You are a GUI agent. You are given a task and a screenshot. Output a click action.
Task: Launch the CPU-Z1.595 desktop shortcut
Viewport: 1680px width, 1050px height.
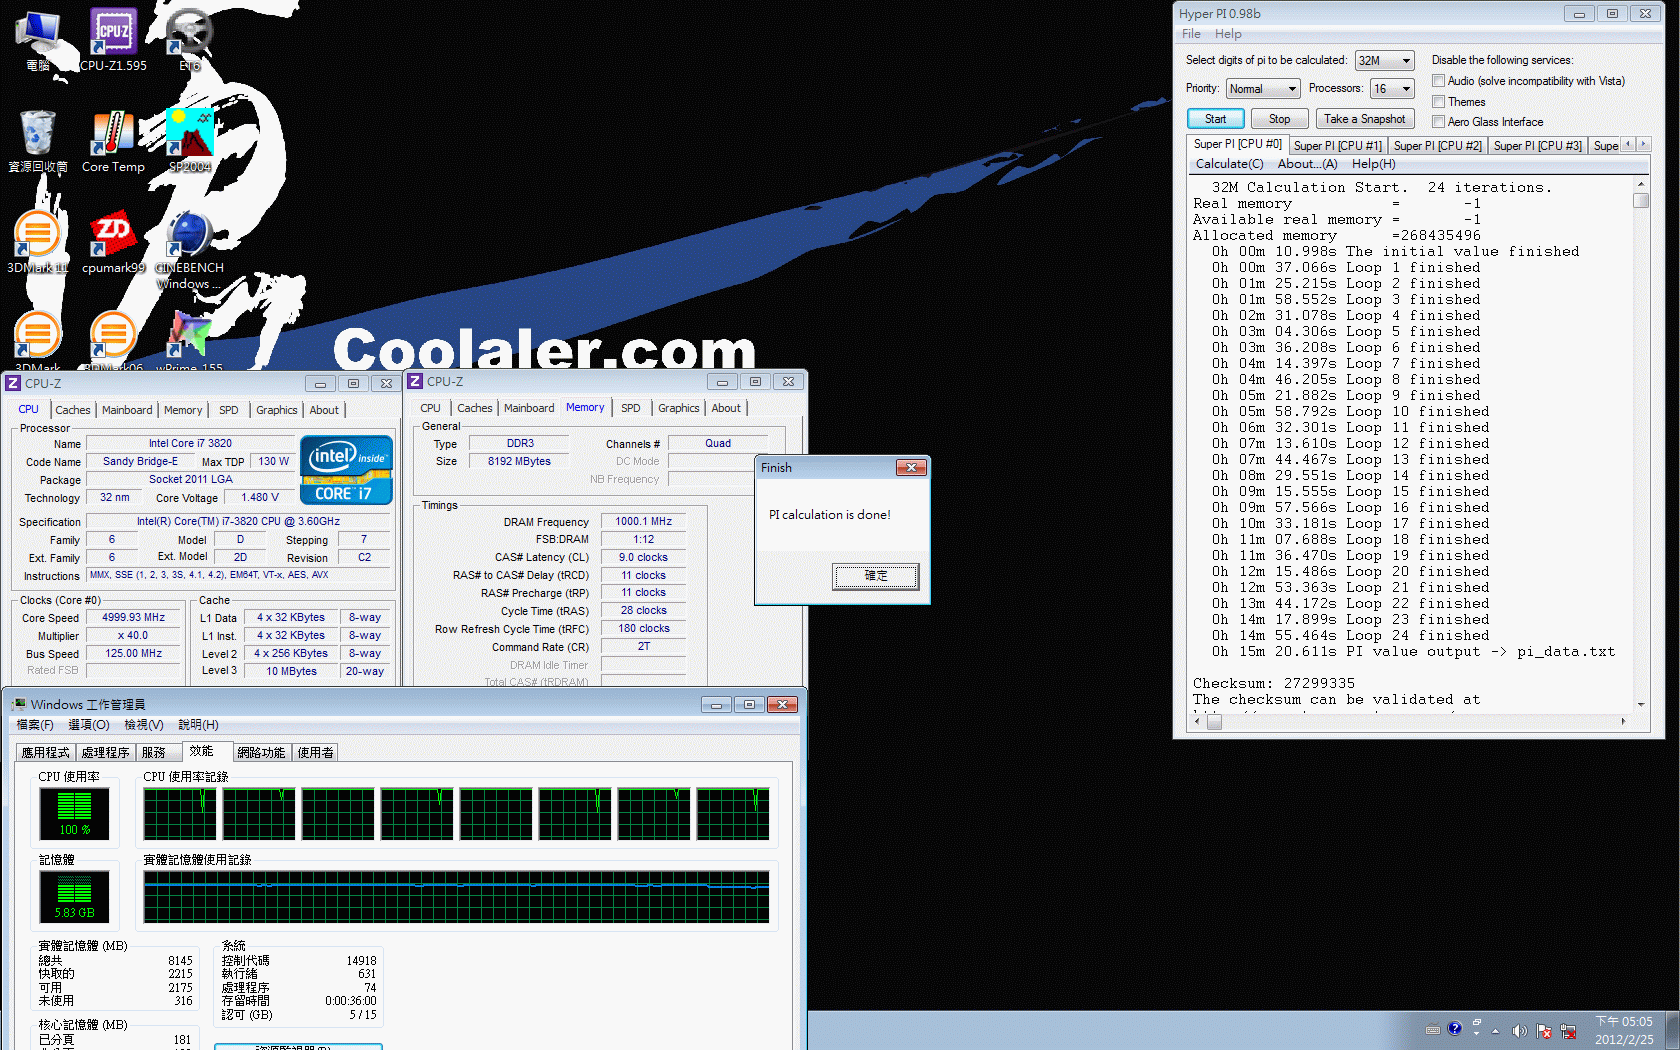113,40
